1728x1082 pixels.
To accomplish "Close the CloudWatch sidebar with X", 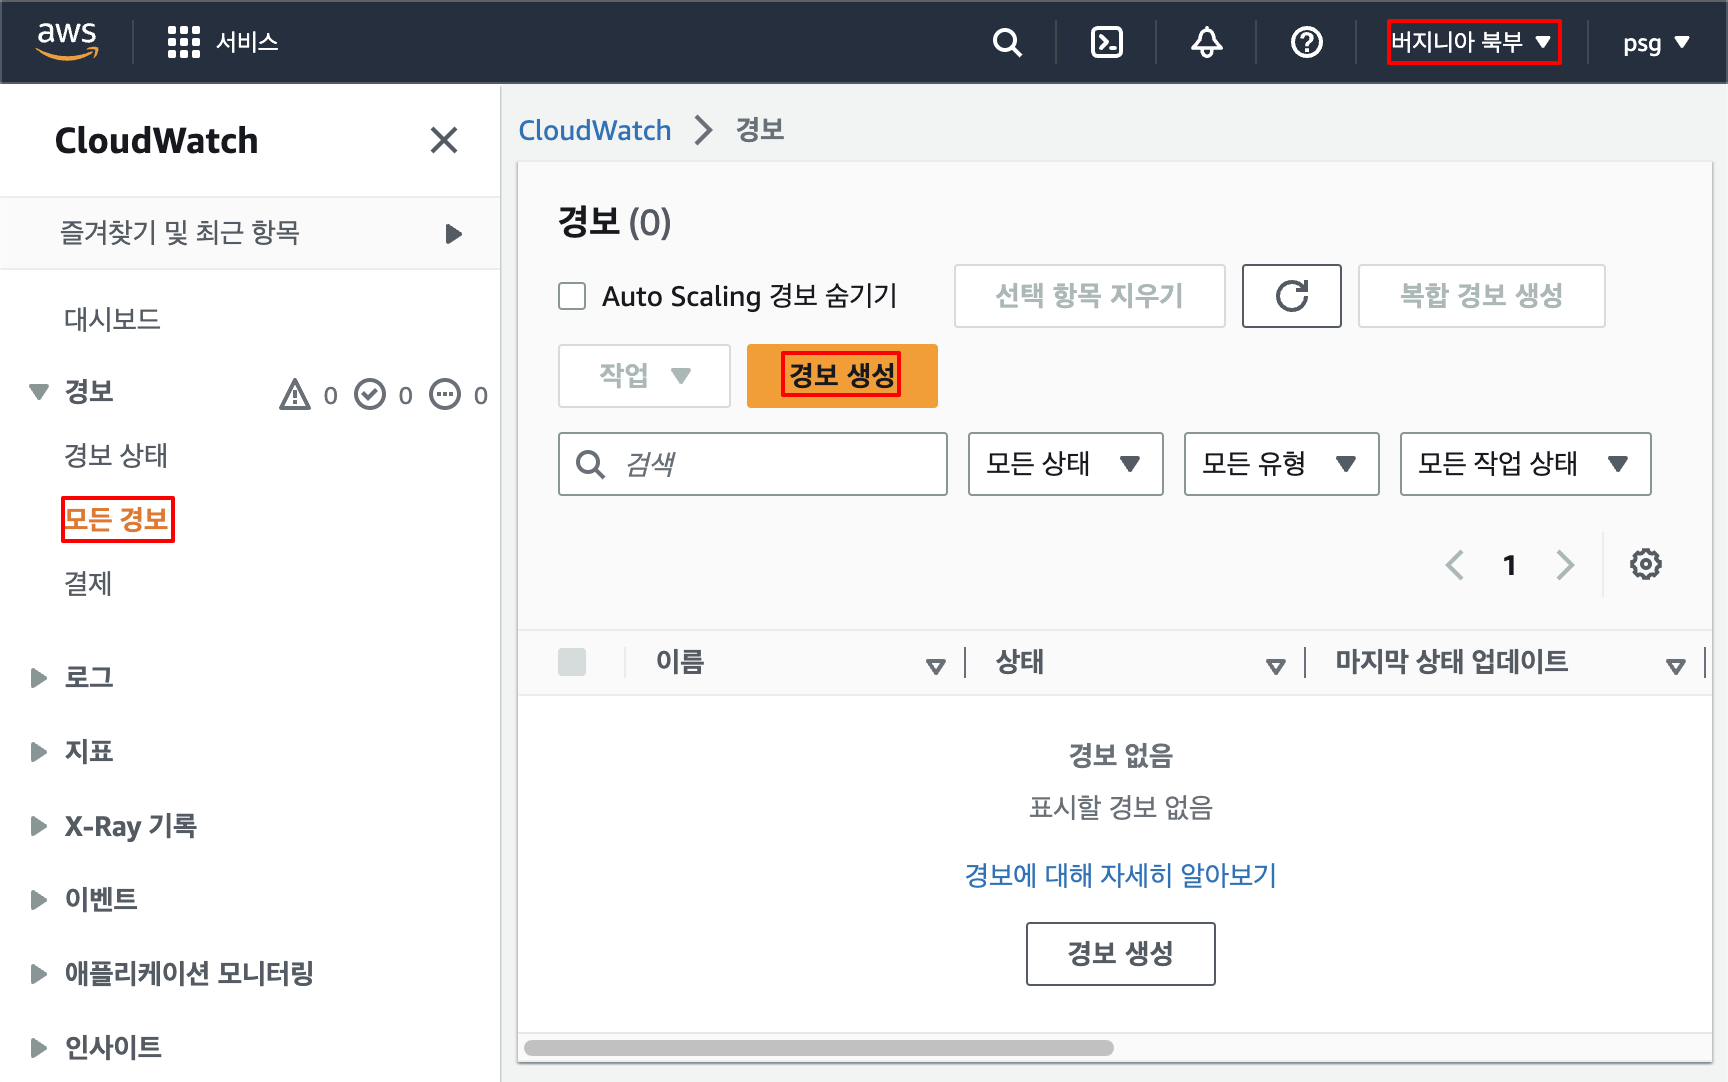I will tap(444, 140).
